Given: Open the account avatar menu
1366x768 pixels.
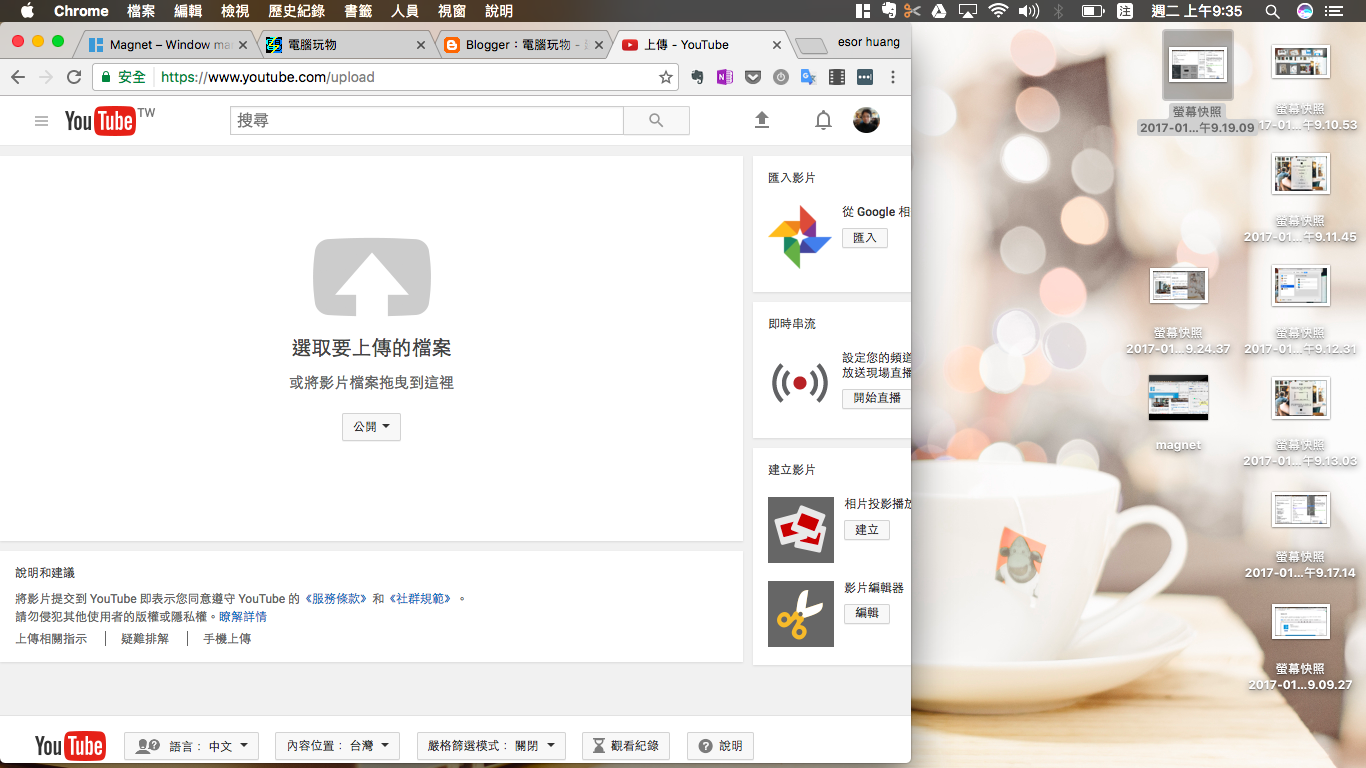Looking at the screenshot, I should [x=866, y=120].
